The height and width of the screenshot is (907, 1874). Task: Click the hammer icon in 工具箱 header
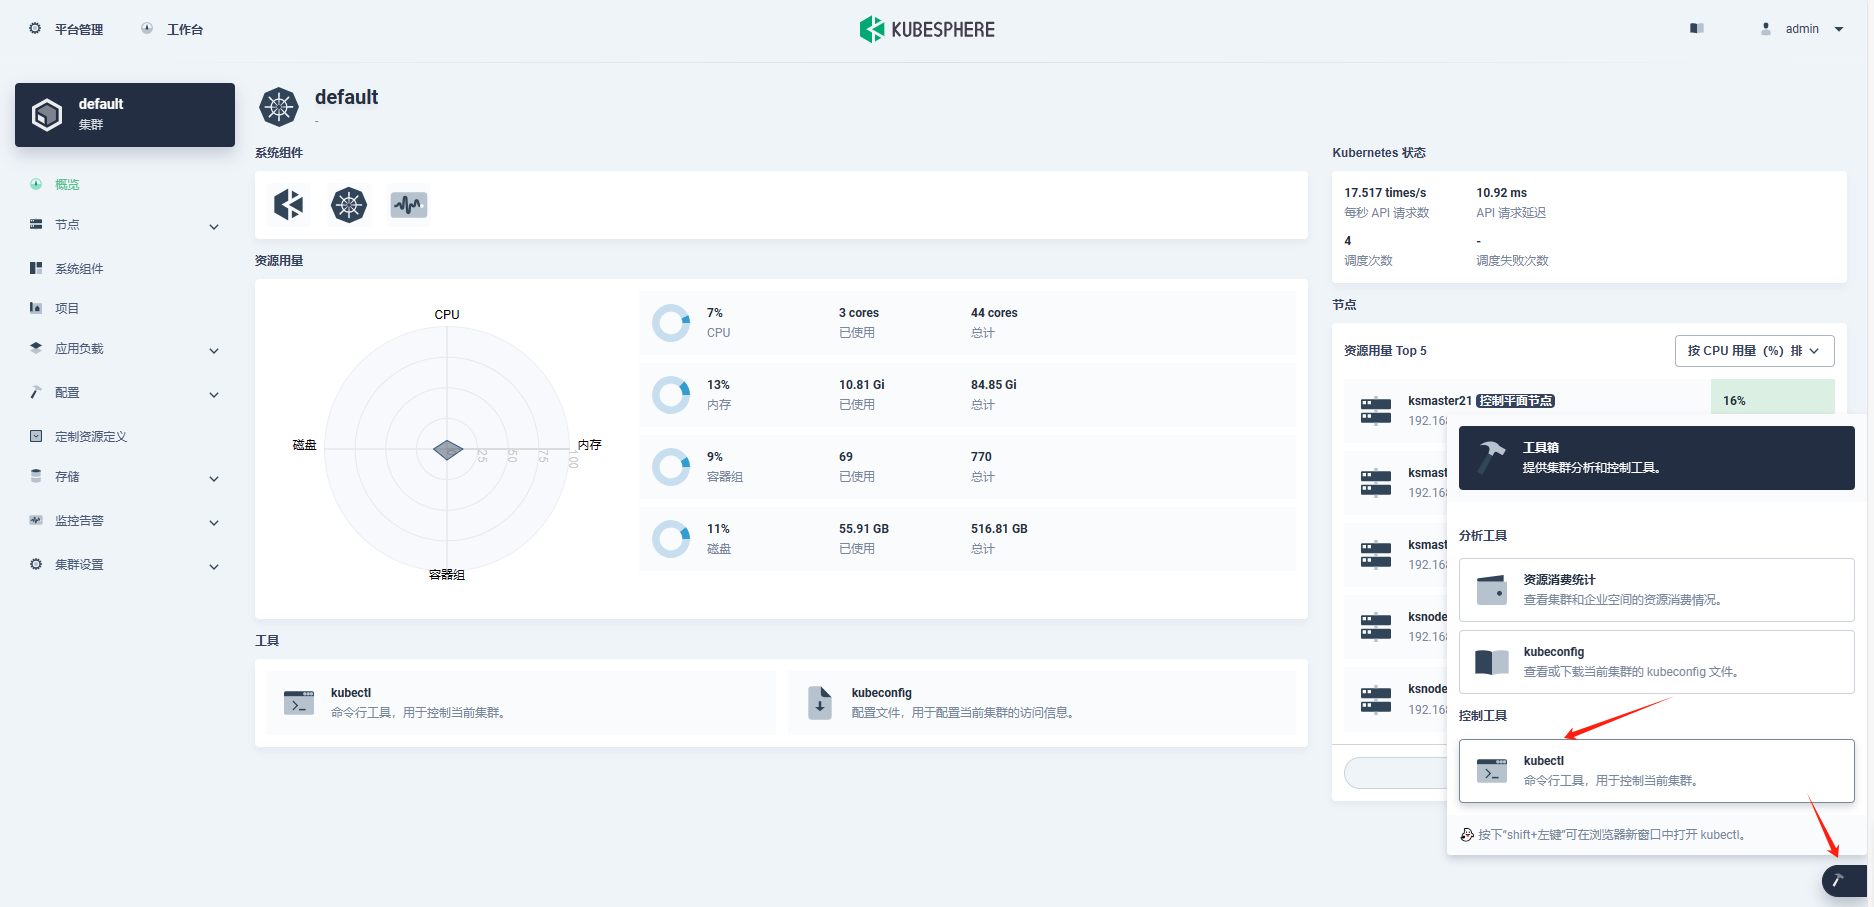click(x=1492, y=456)
